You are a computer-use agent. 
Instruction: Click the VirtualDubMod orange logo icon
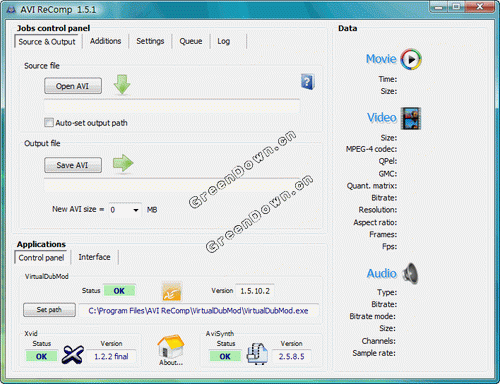point(172,291)
